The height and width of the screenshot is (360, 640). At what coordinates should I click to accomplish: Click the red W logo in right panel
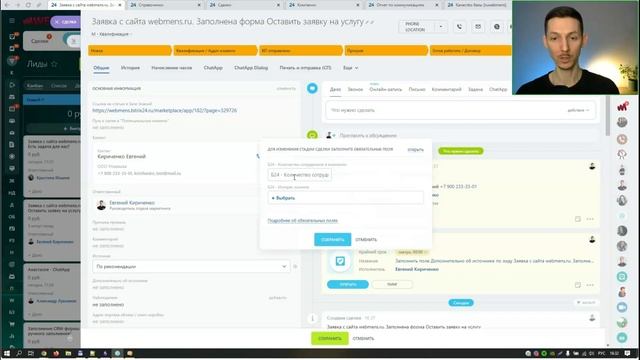[x=622, y=107]
